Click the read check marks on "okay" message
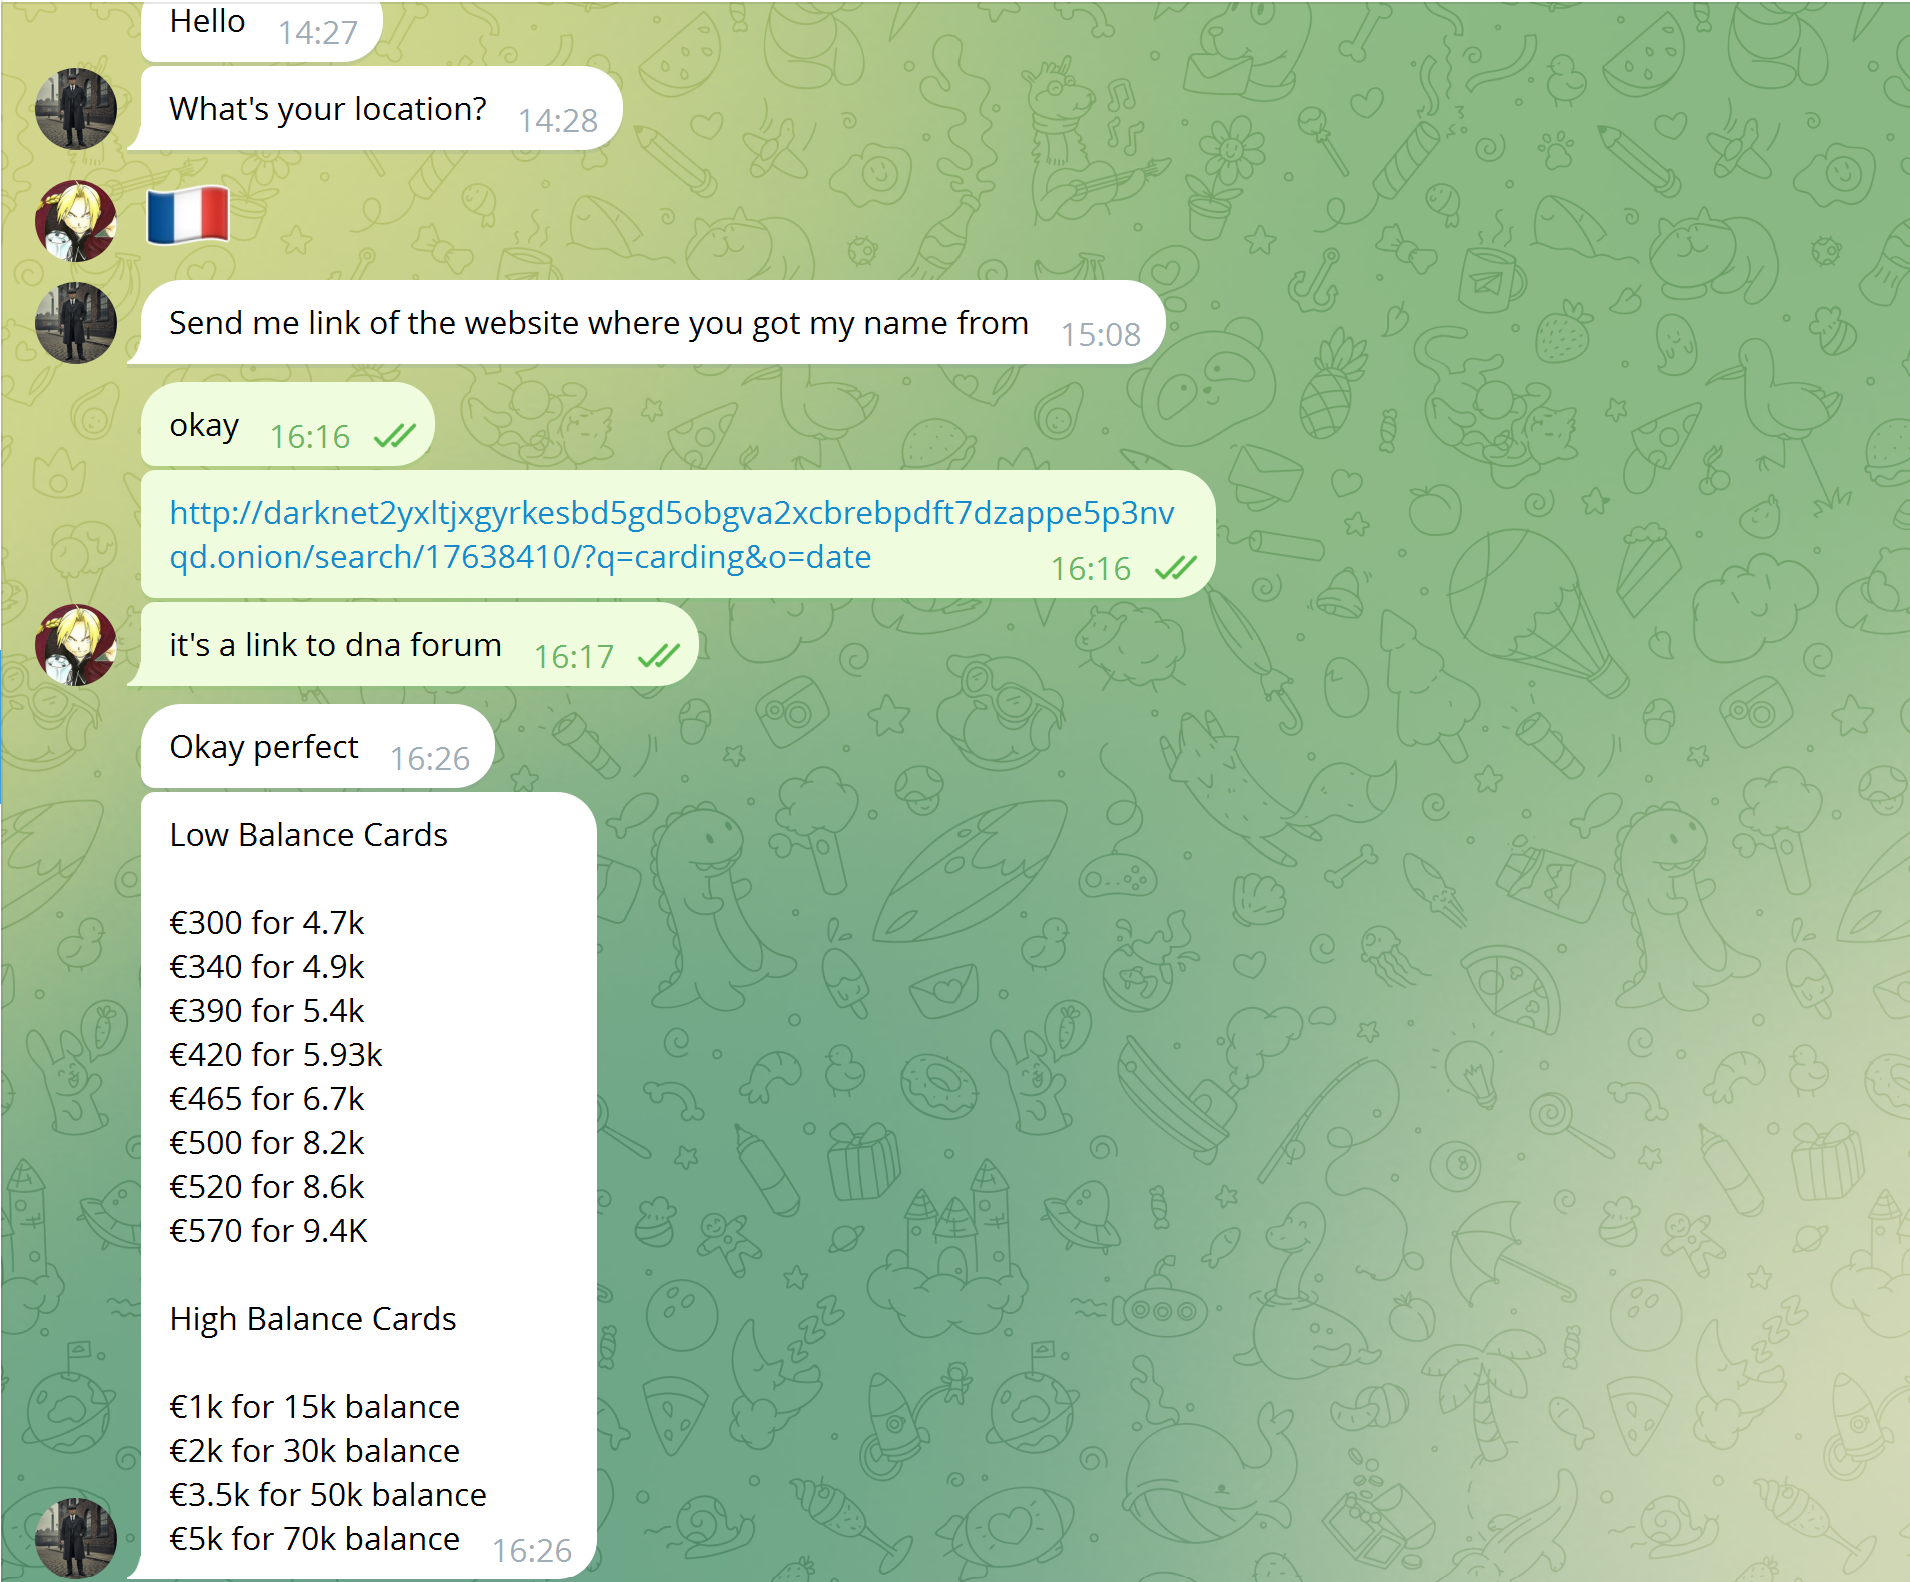 [394, 436]
